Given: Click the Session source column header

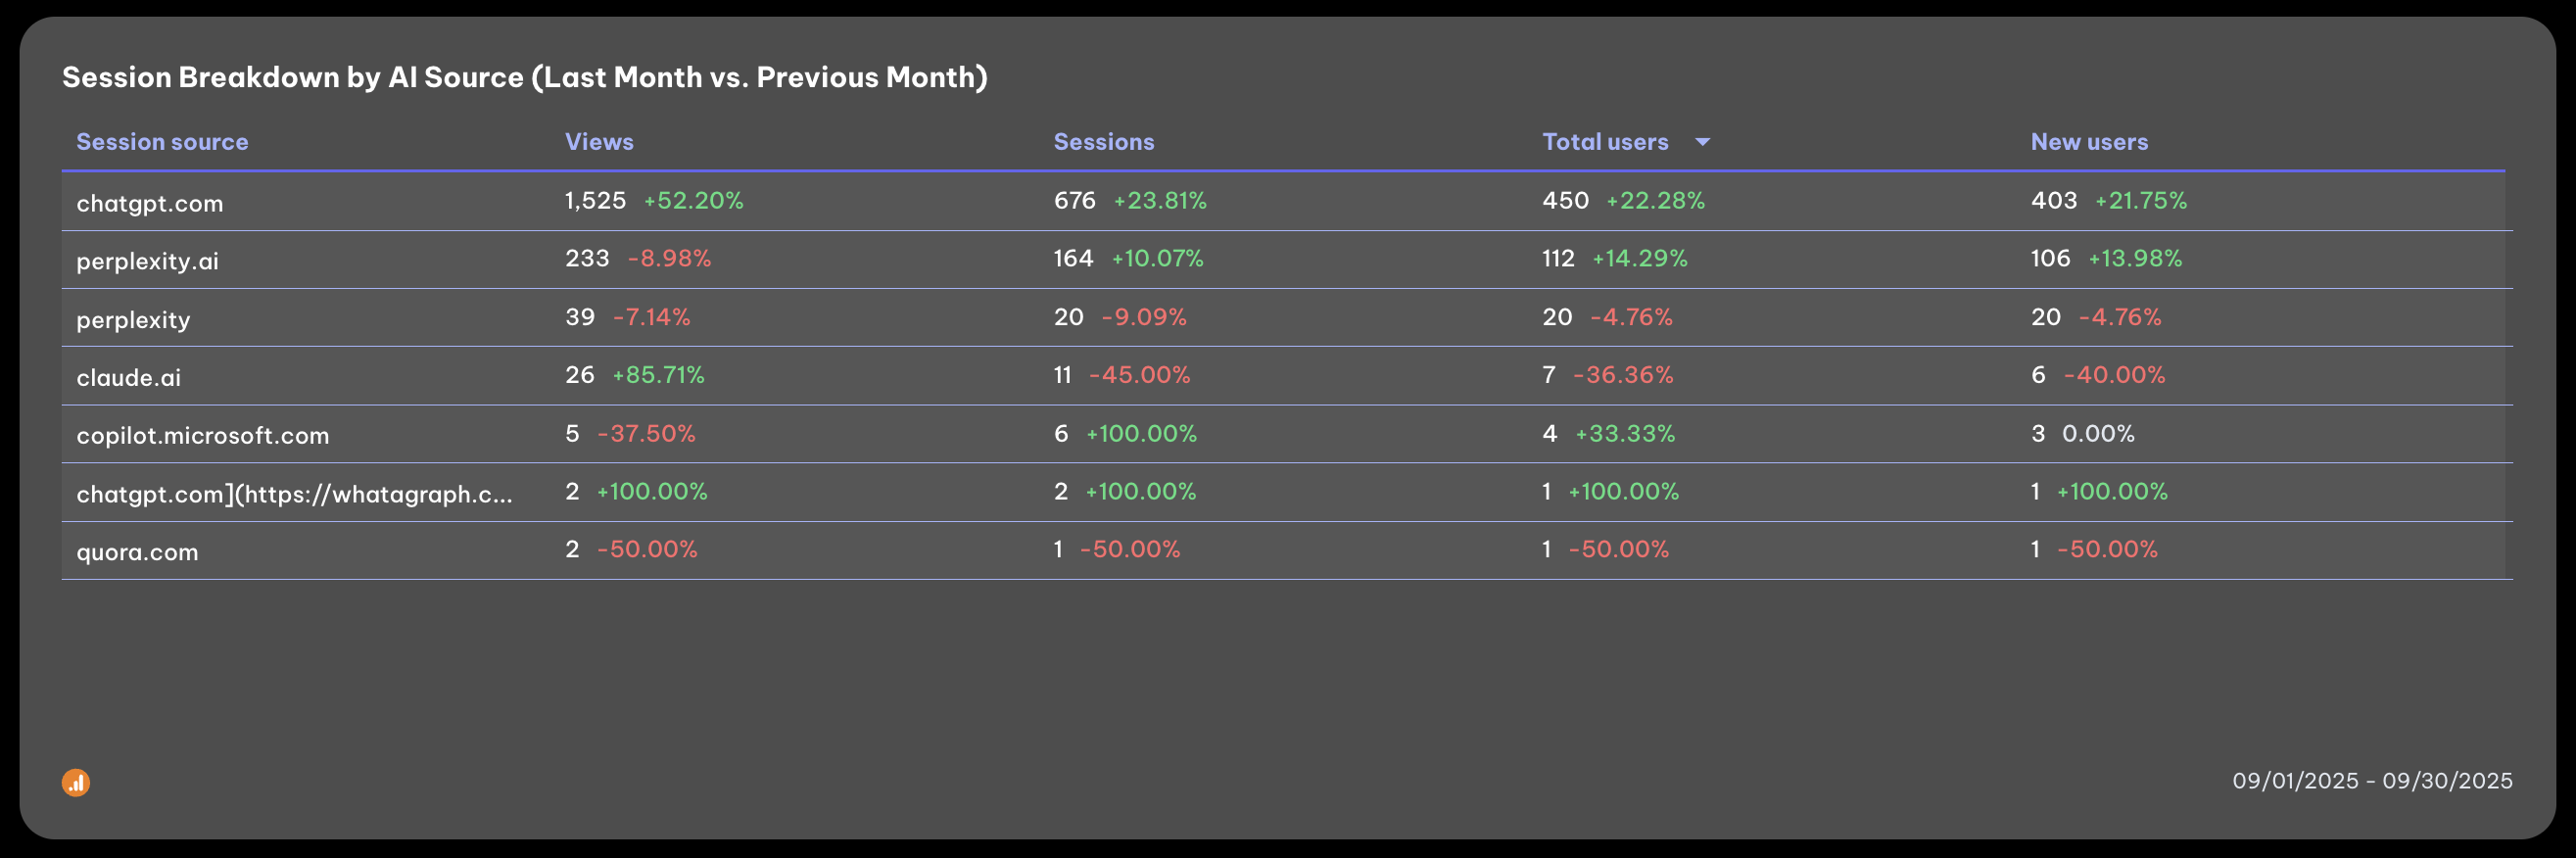Looking at the screenshot, I should [x=162, y=142].
